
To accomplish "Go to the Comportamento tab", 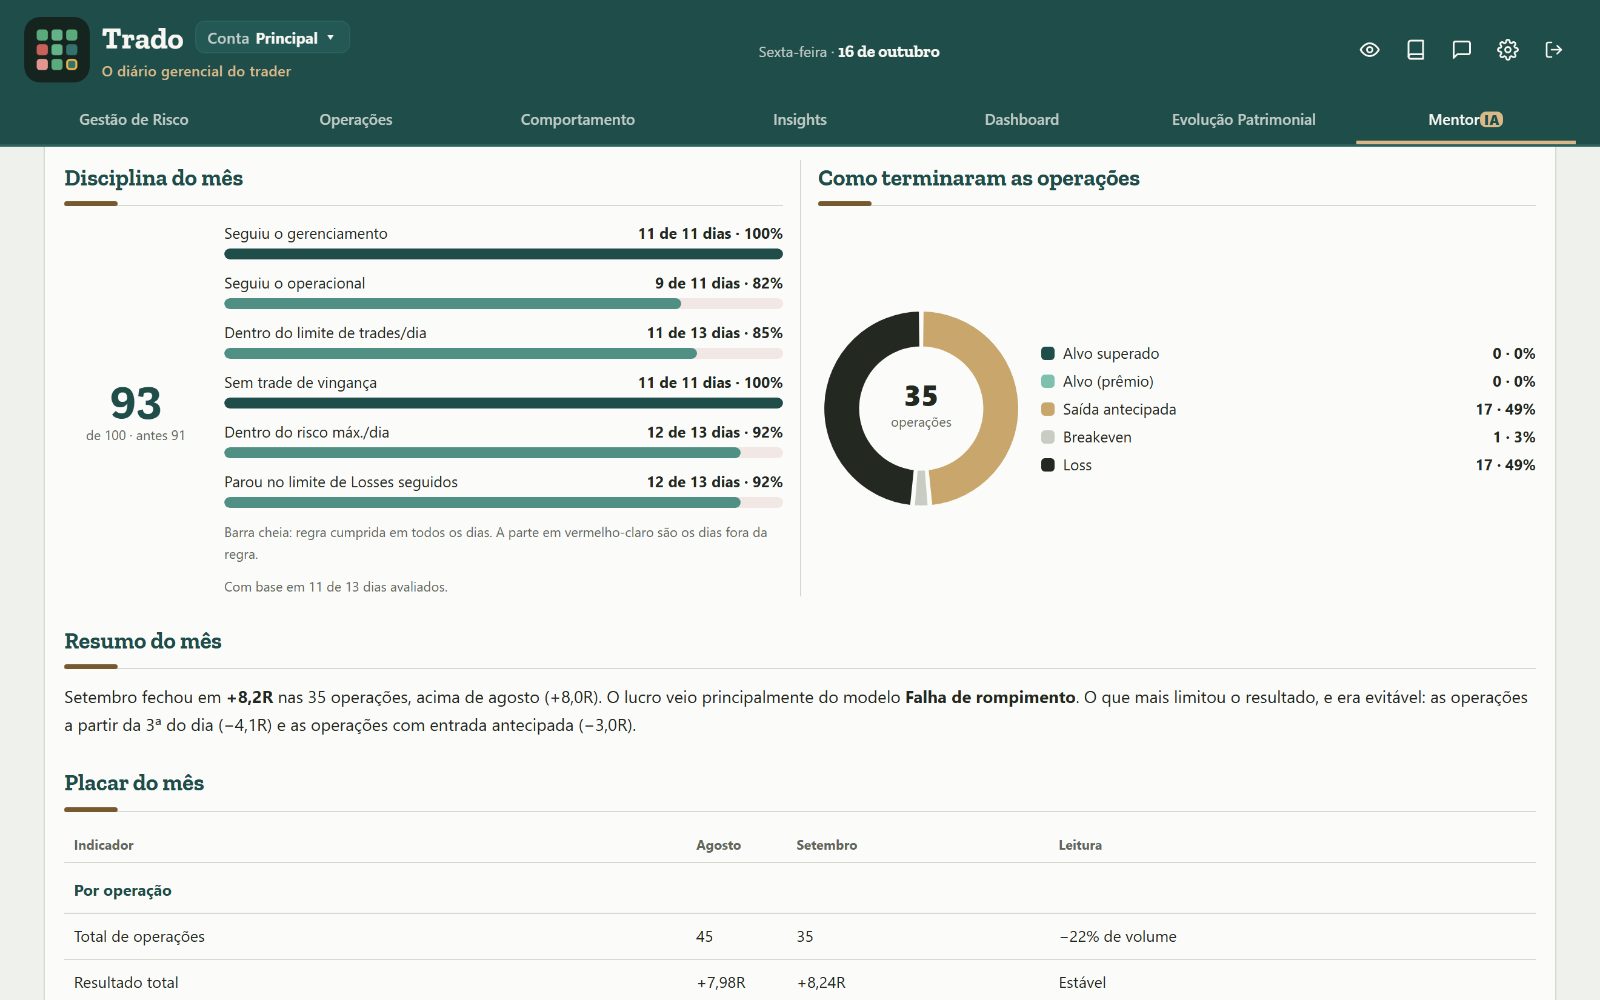I will tap(578, 120).
